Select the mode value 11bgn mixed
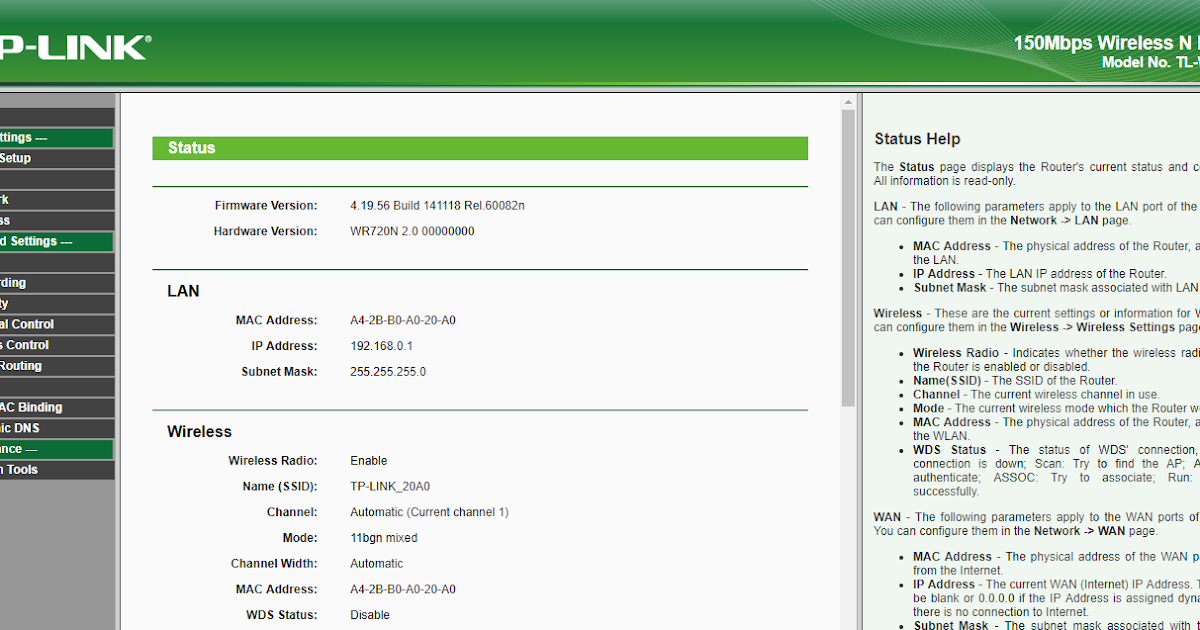This screenshot has width=1200, height=630. (x=384, y=538)
